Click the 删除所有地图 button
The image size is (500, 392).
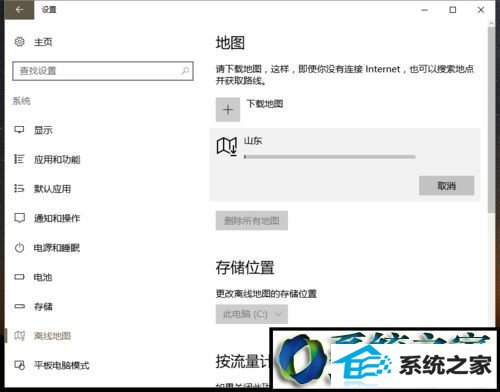point(252,220)
